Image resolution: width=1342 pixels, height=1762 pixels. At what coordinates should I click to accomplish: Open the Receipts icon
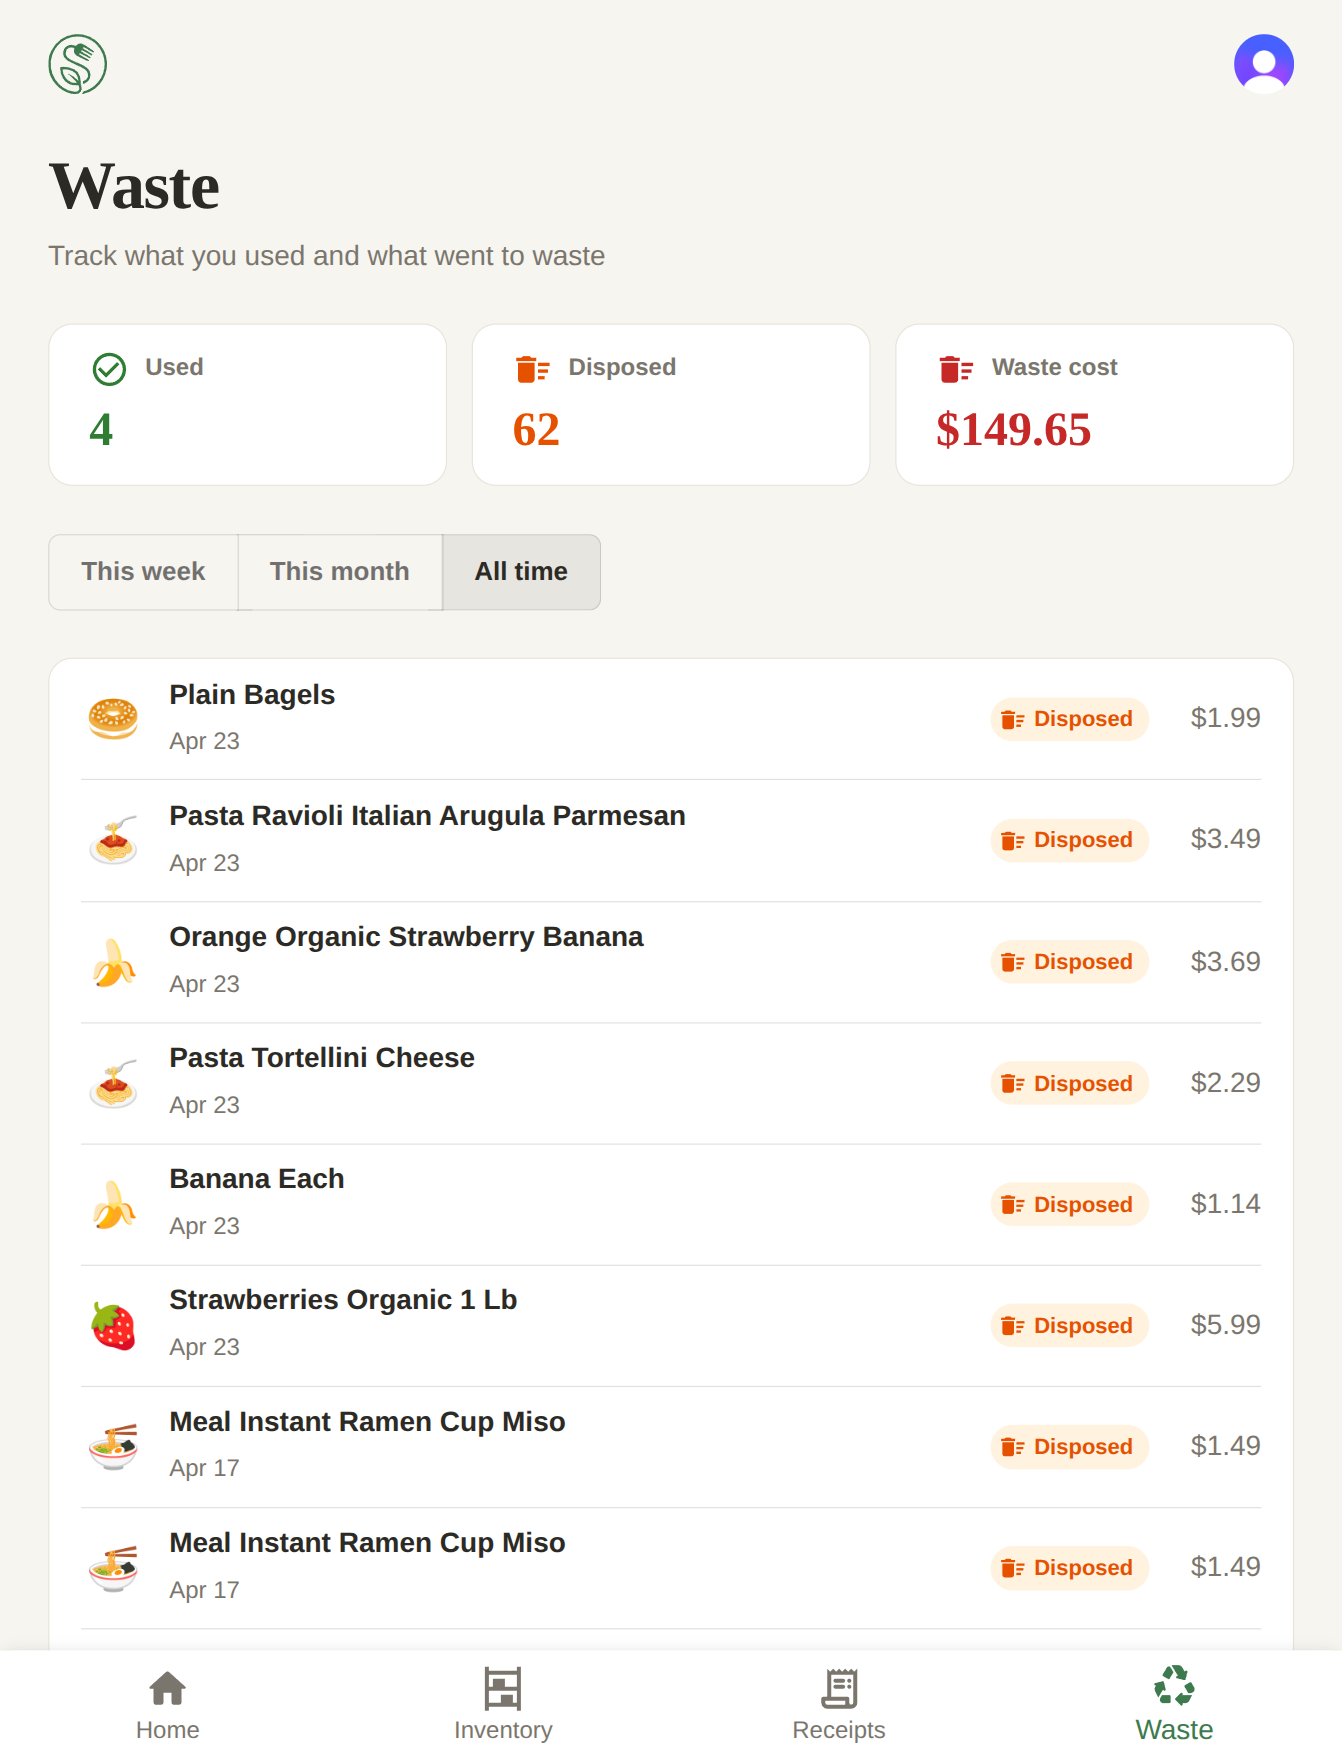pos(839,1689)
